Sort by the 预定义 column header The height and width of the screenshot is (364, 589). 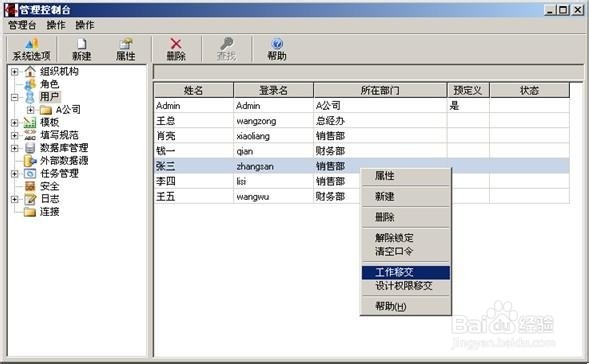[468, 91]
